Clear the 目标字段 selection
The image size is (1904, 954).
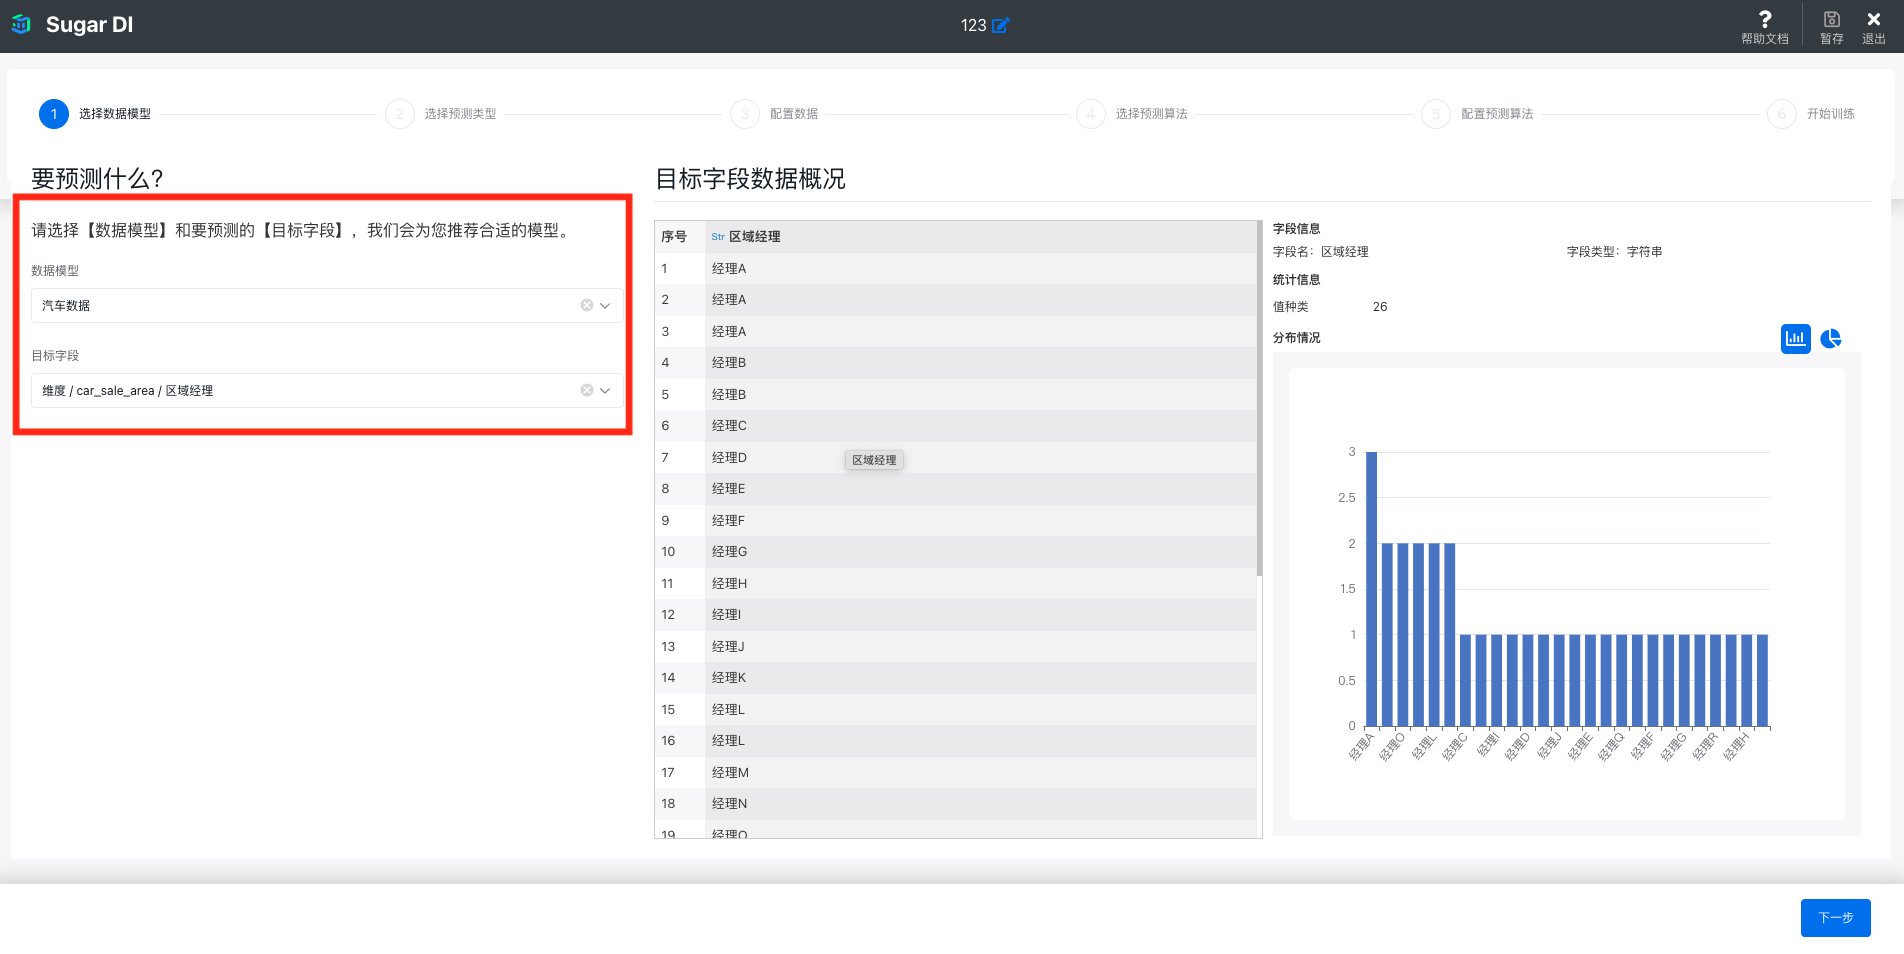pos(587,390)
